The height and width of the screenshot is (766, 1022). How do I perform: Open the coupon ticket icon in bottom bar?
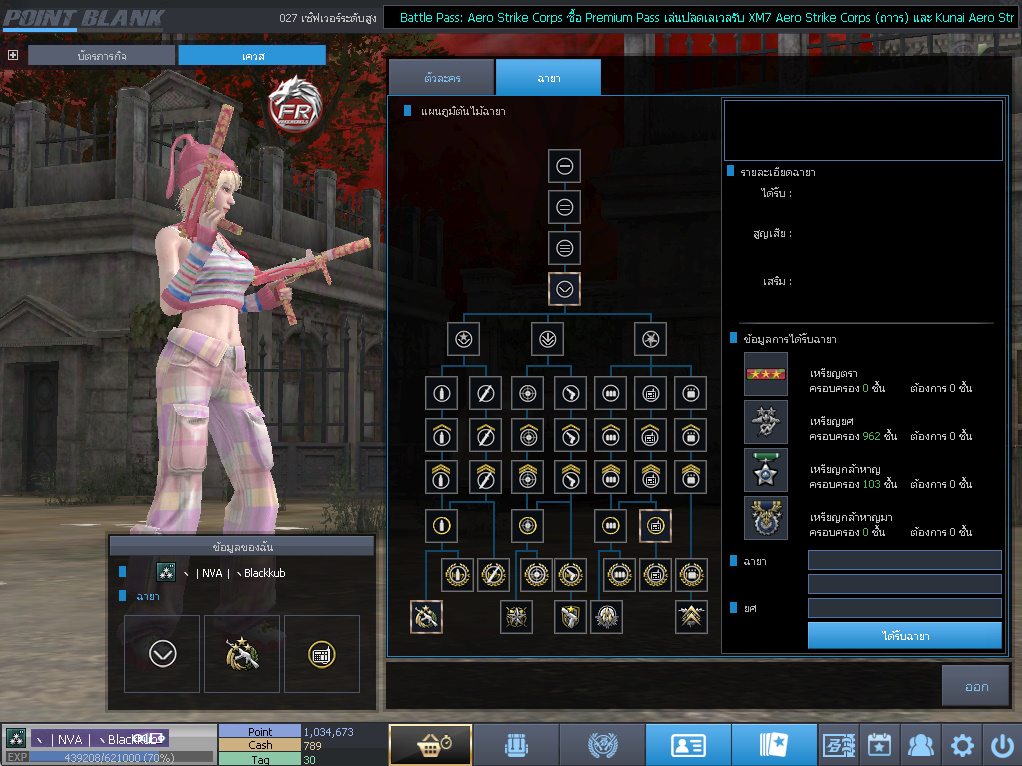pyautogui.click(x=836, y=745)
